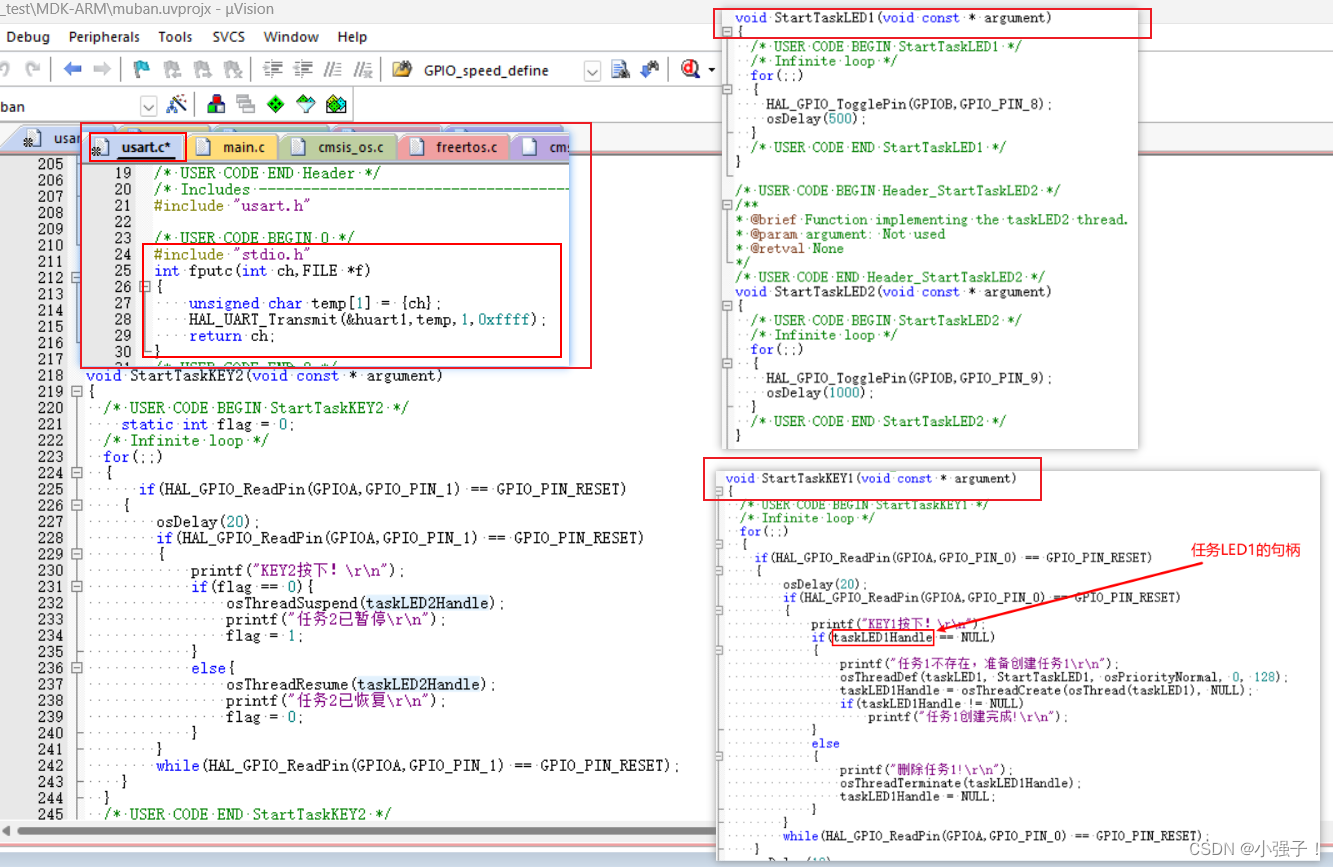Click taskLED1Handle in the StartTaskKEY1 if-condition
Viewport: 1333px width, 867px height.
(x=882, y=638)
